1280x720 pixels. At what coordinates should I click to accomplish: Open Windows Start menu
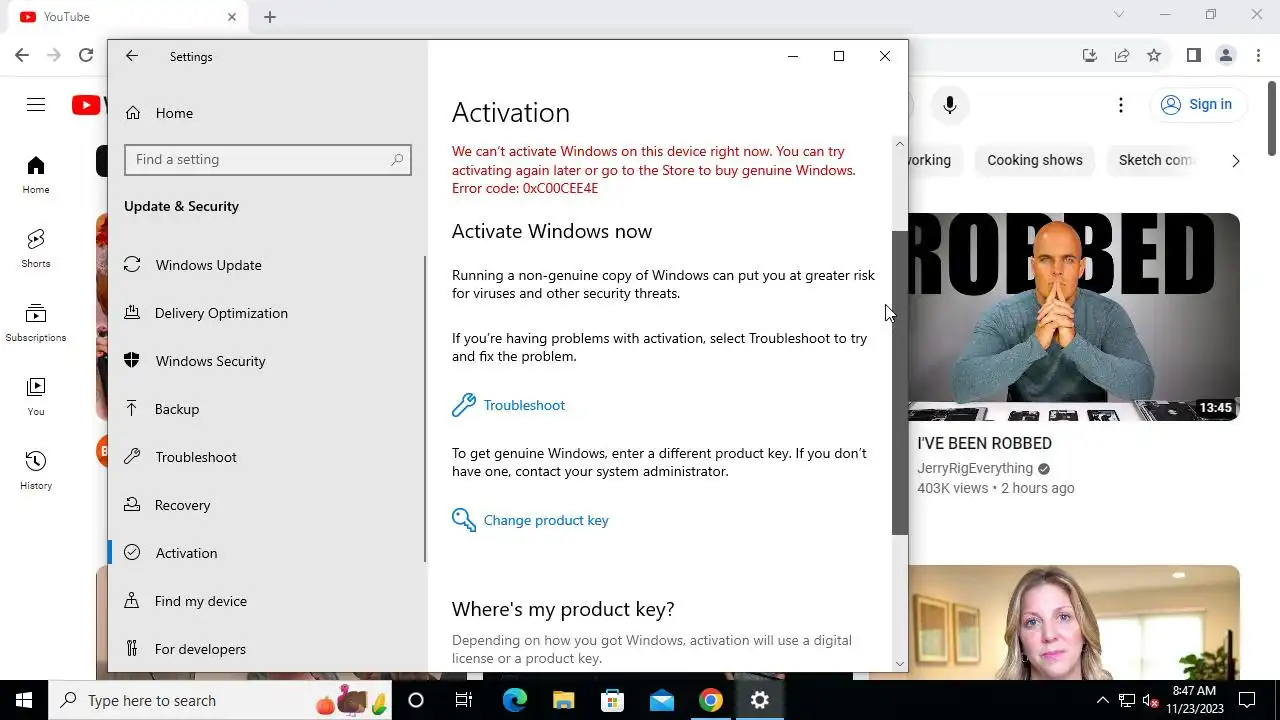click(x=24, y=700)
